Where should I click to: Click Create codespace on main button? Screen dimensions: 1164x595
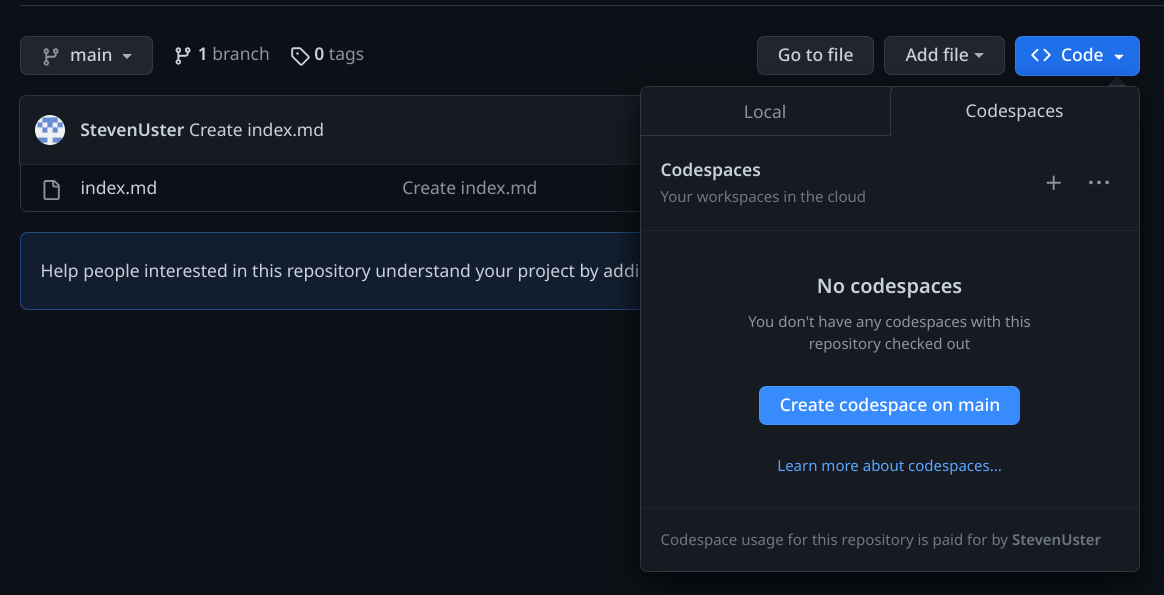click(889, 405)
